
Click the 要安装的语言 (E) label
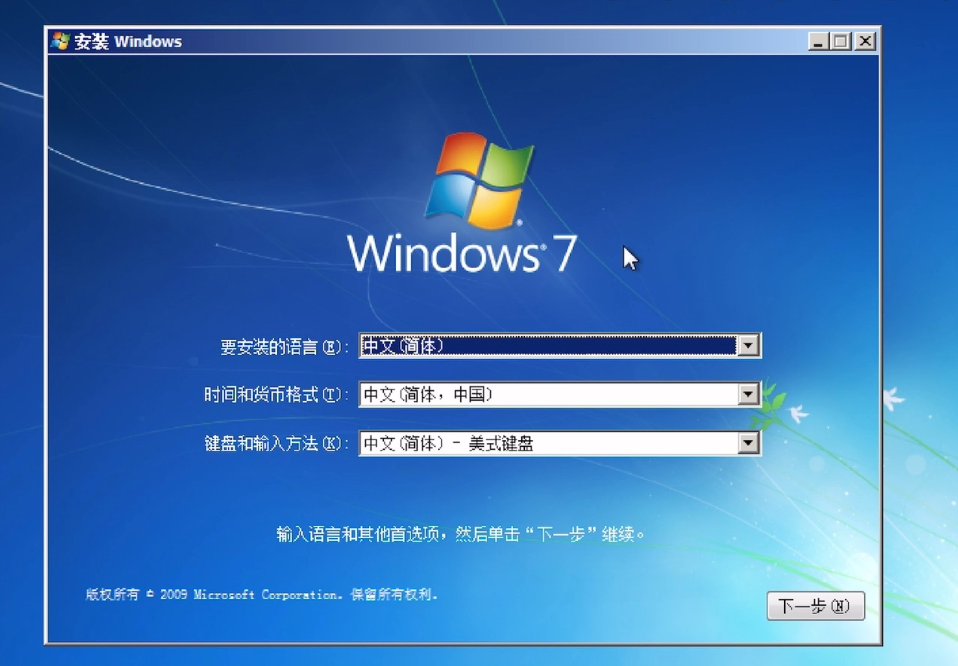[284, 347]
